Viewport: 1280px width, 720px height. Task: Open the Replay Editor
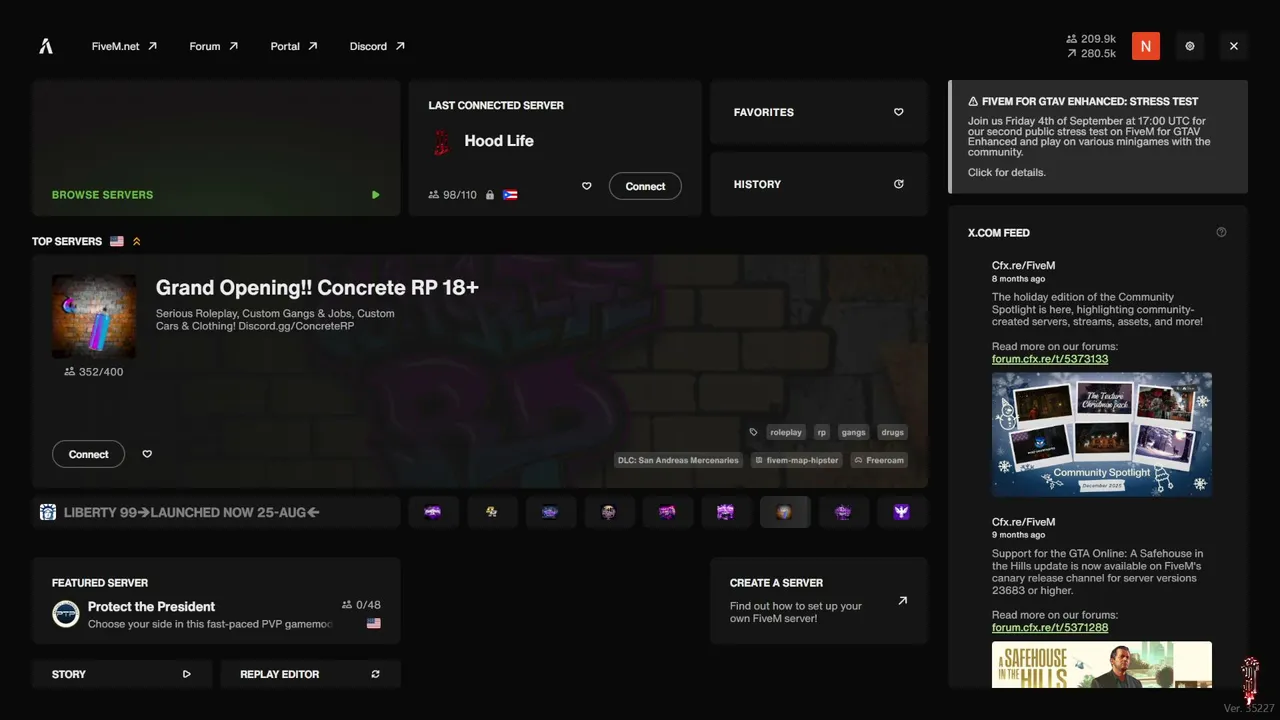(310, 674)
